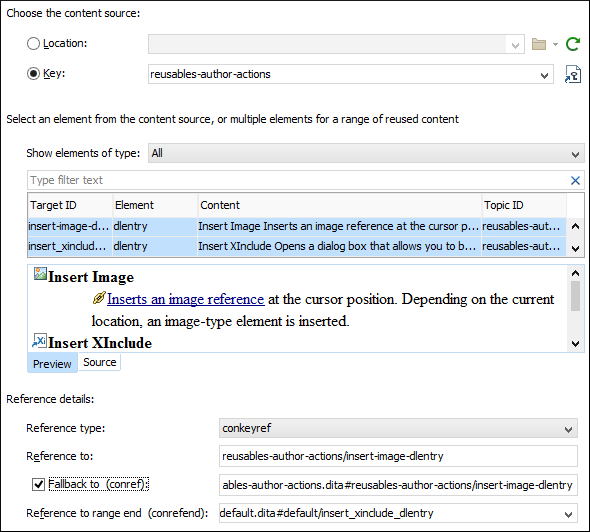Switch to the Preview tab

52,363
